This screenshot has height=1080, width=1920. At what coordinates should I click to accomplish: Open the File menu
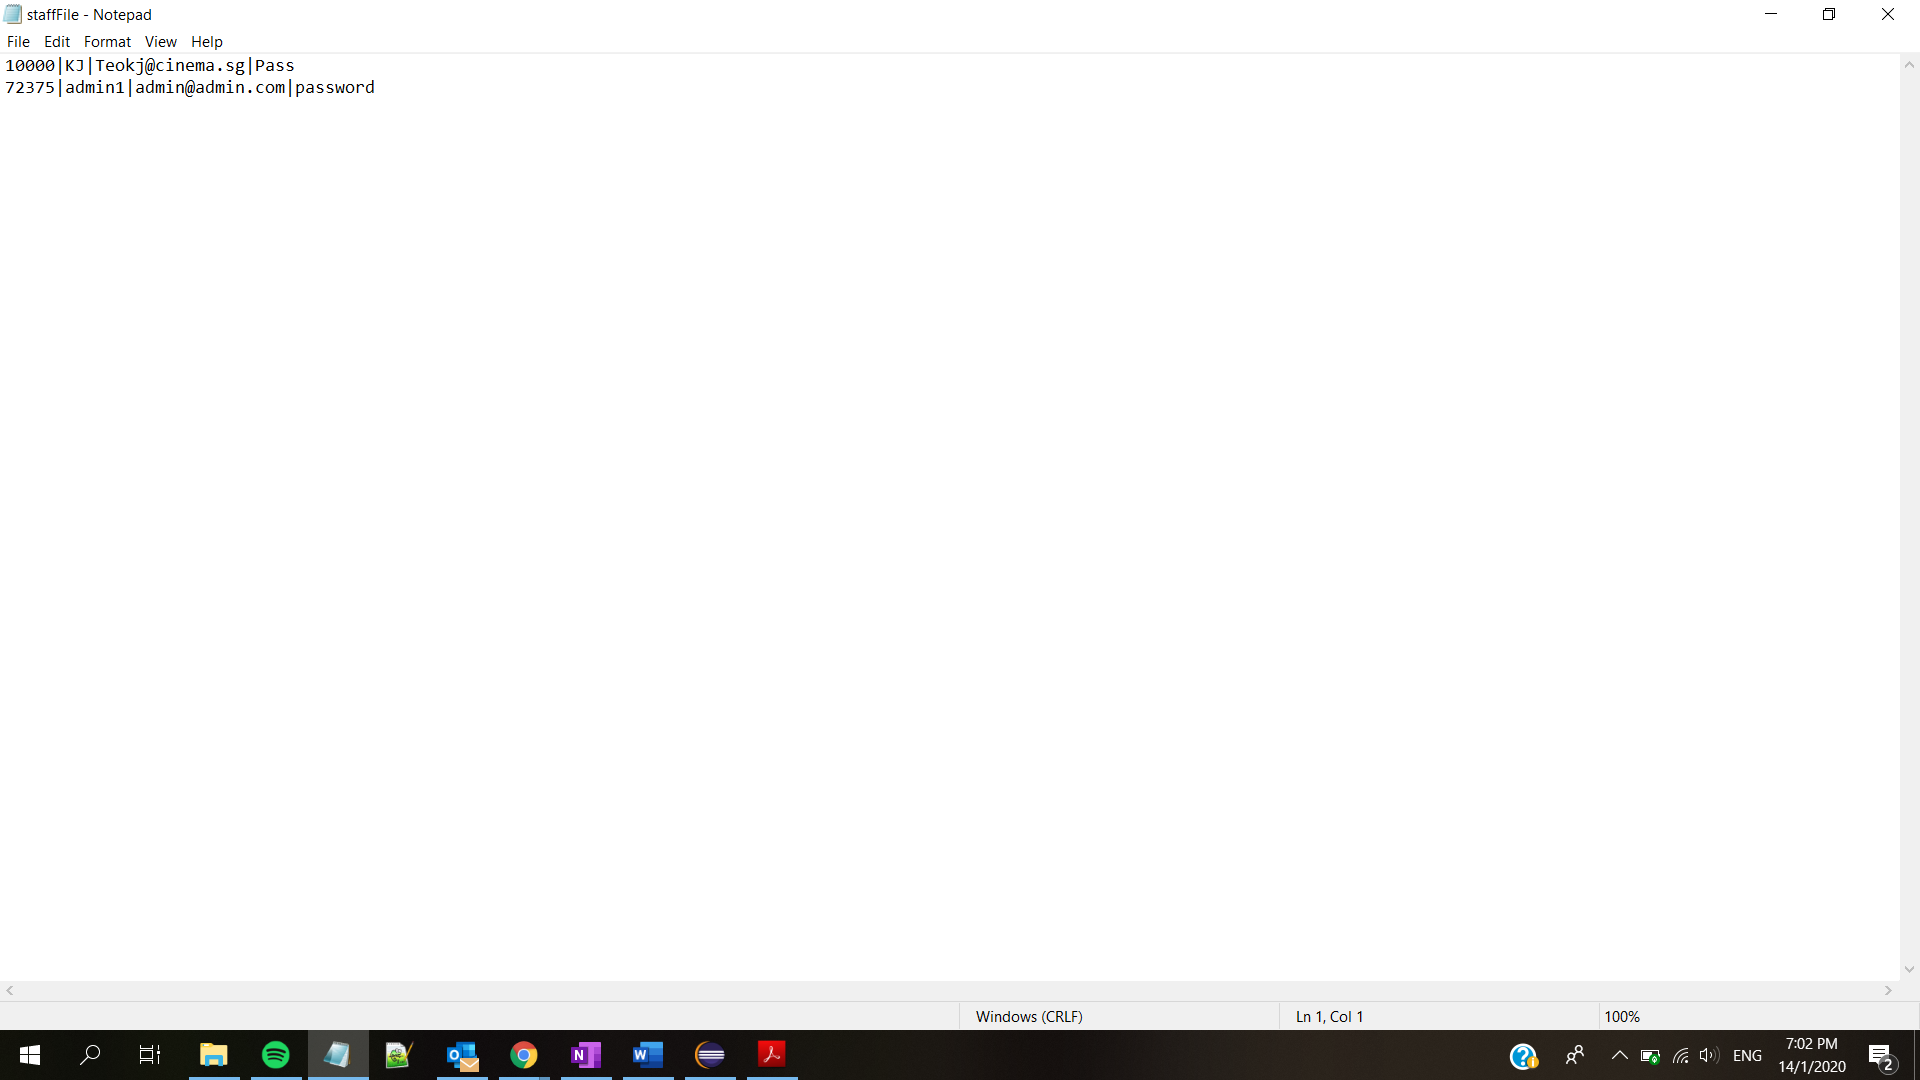pos(18,42)
